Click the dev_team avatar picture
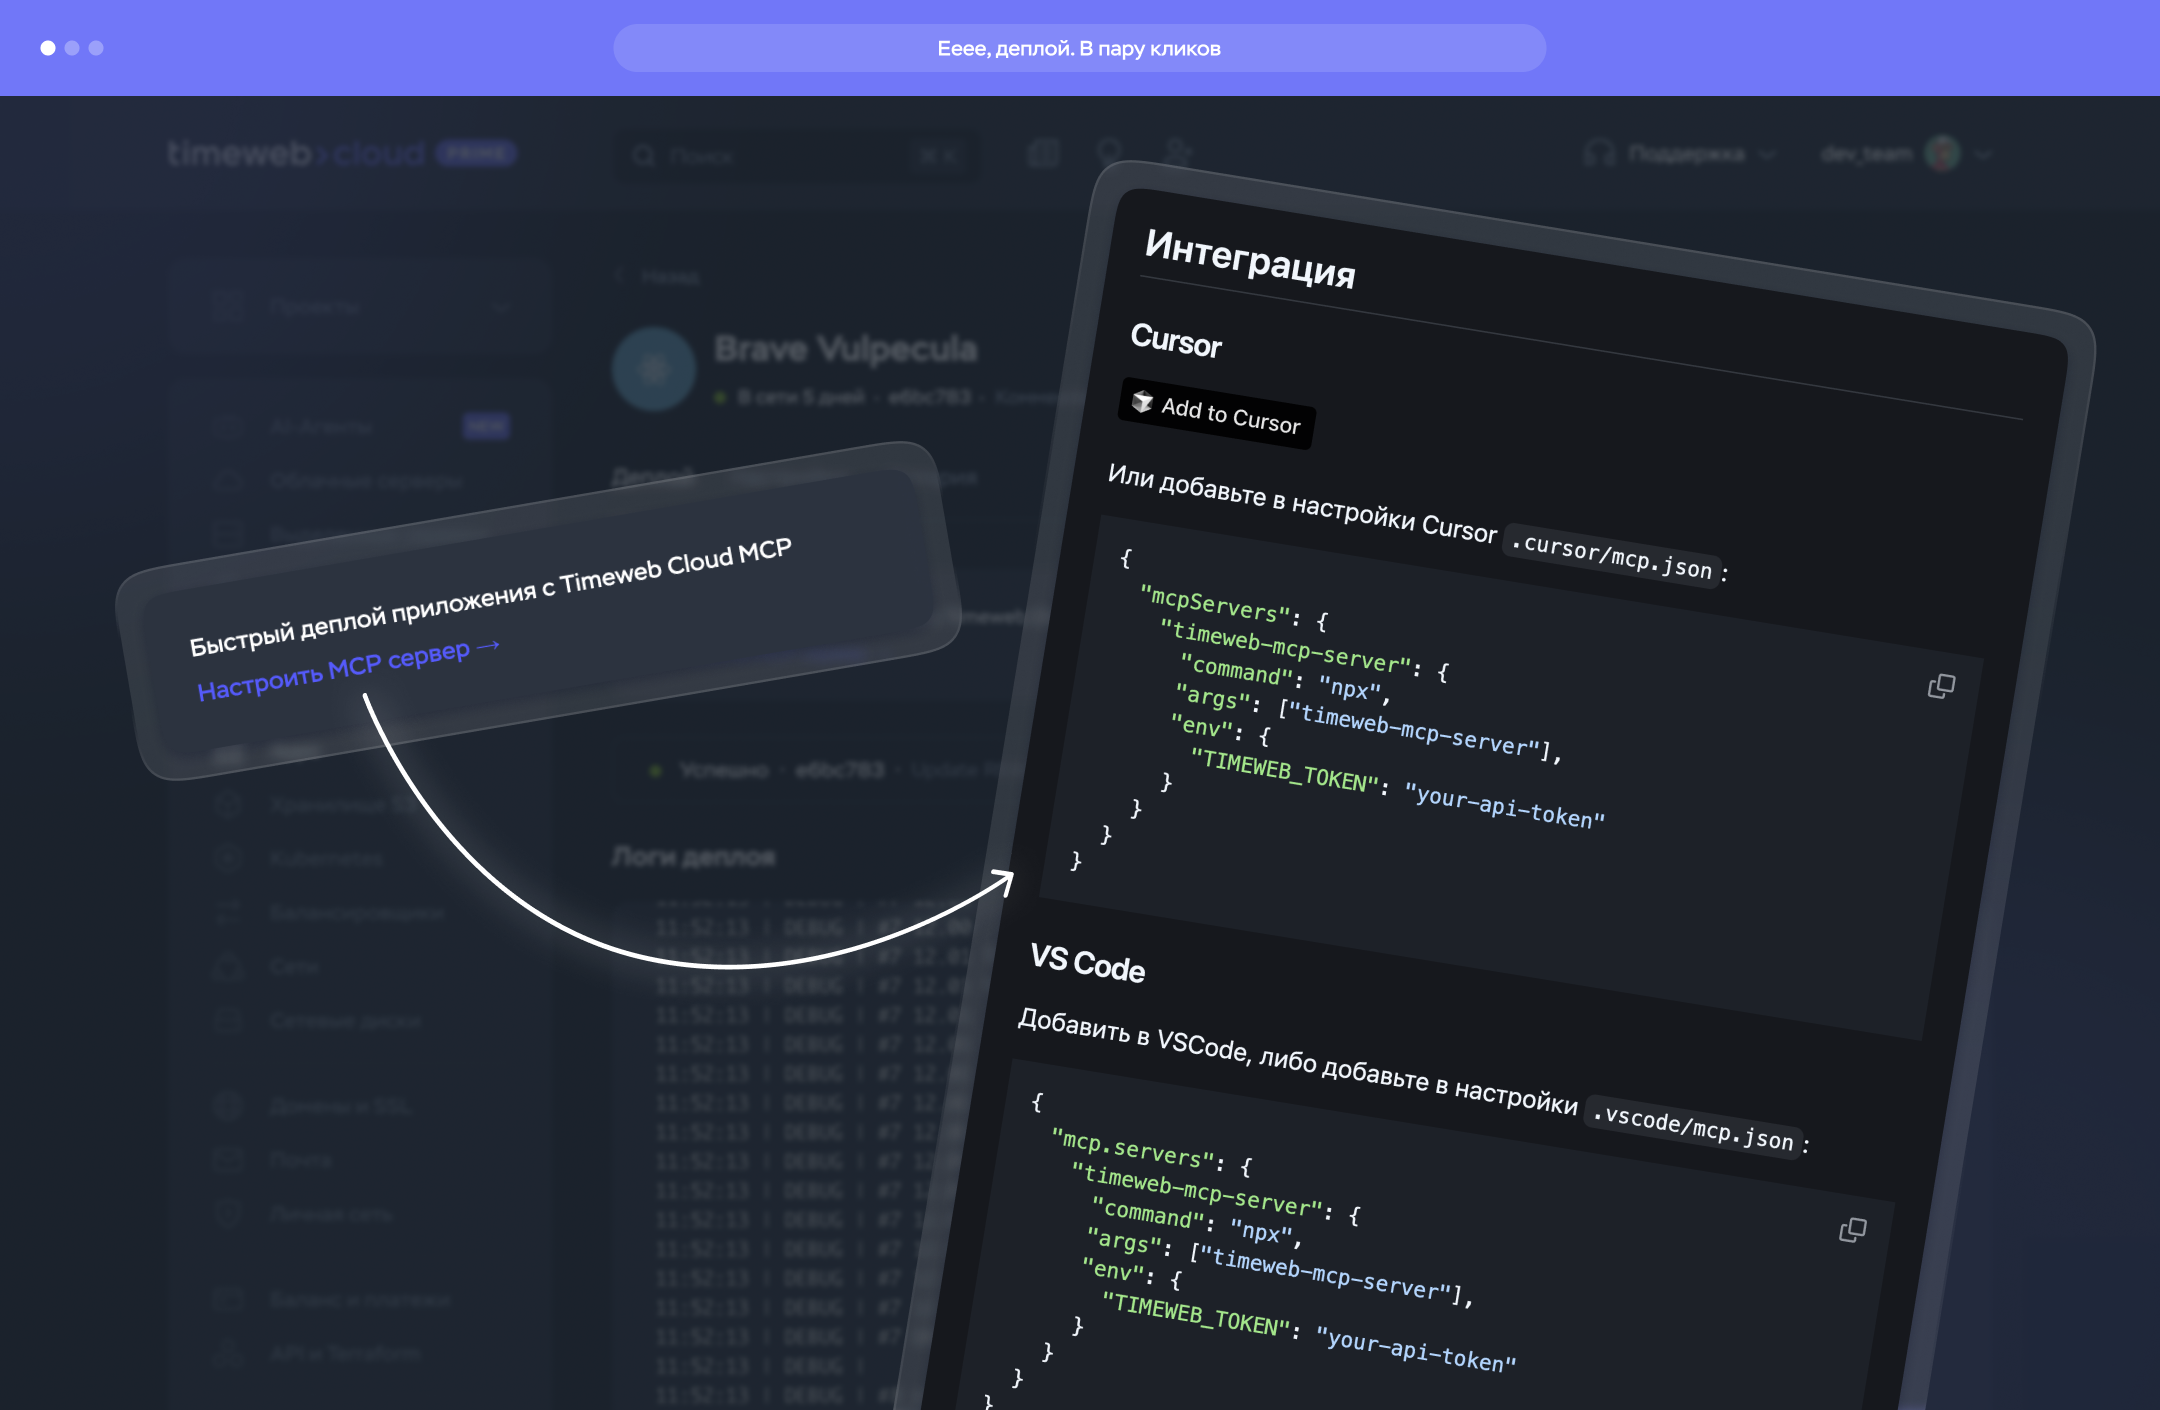The height and width of the screenshot is (1410, 2160). pyautogui.click(x=1942, y=154)
